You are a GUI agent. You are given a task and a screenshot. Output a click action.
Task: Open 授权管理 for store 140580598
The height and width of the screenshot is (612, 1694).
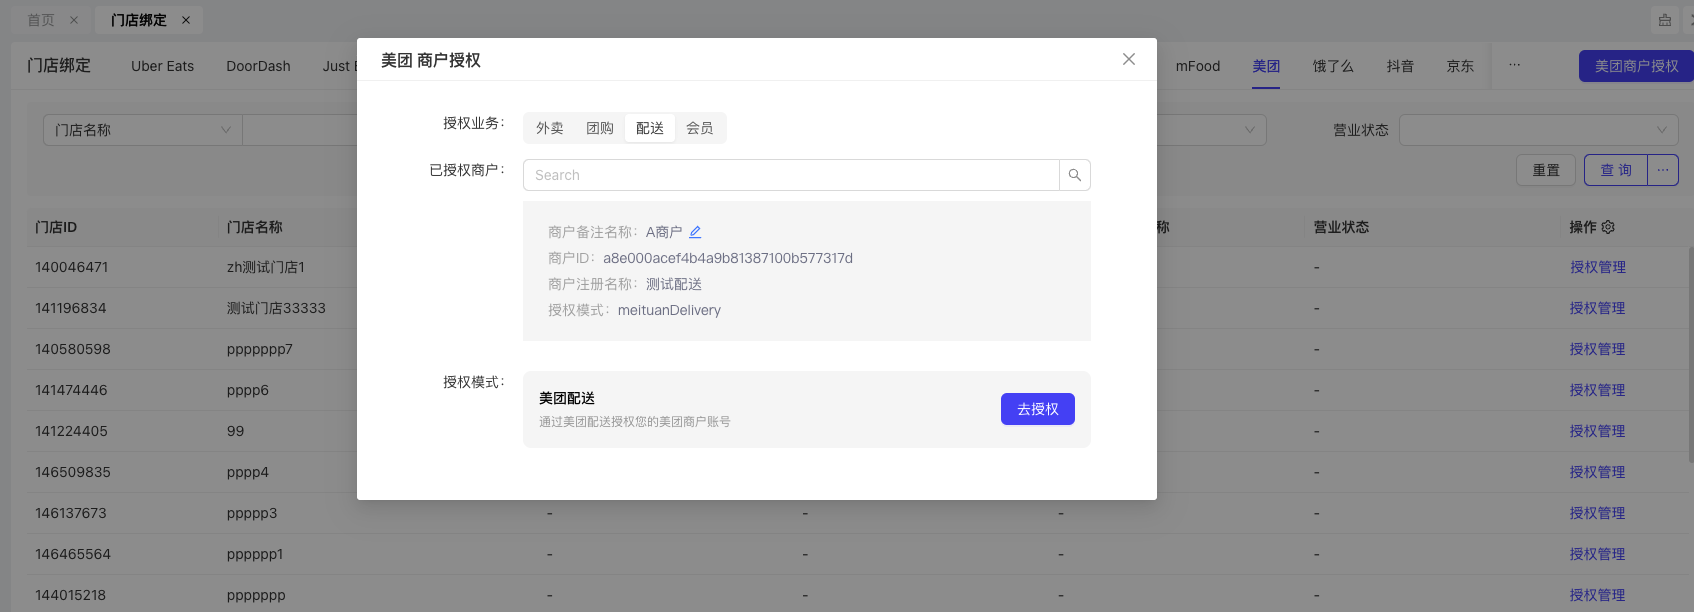[x=1598, y=349]
